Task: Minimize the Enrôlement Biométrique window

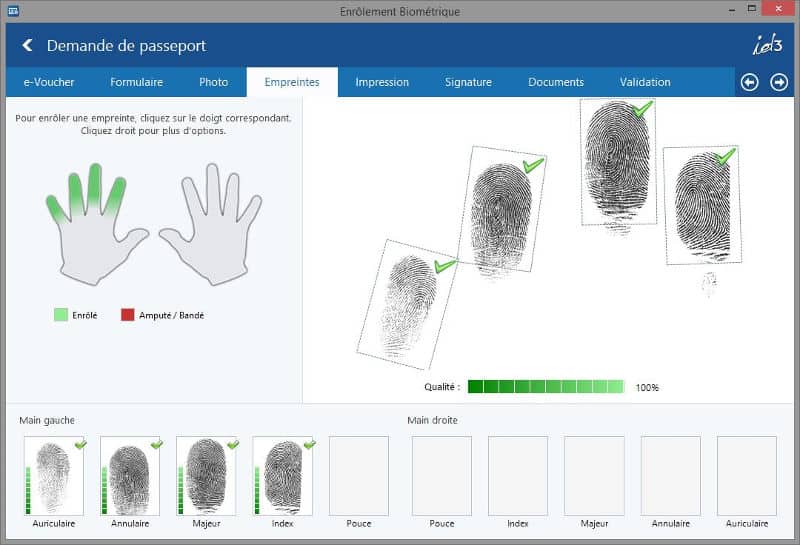Action: point(732,9)
